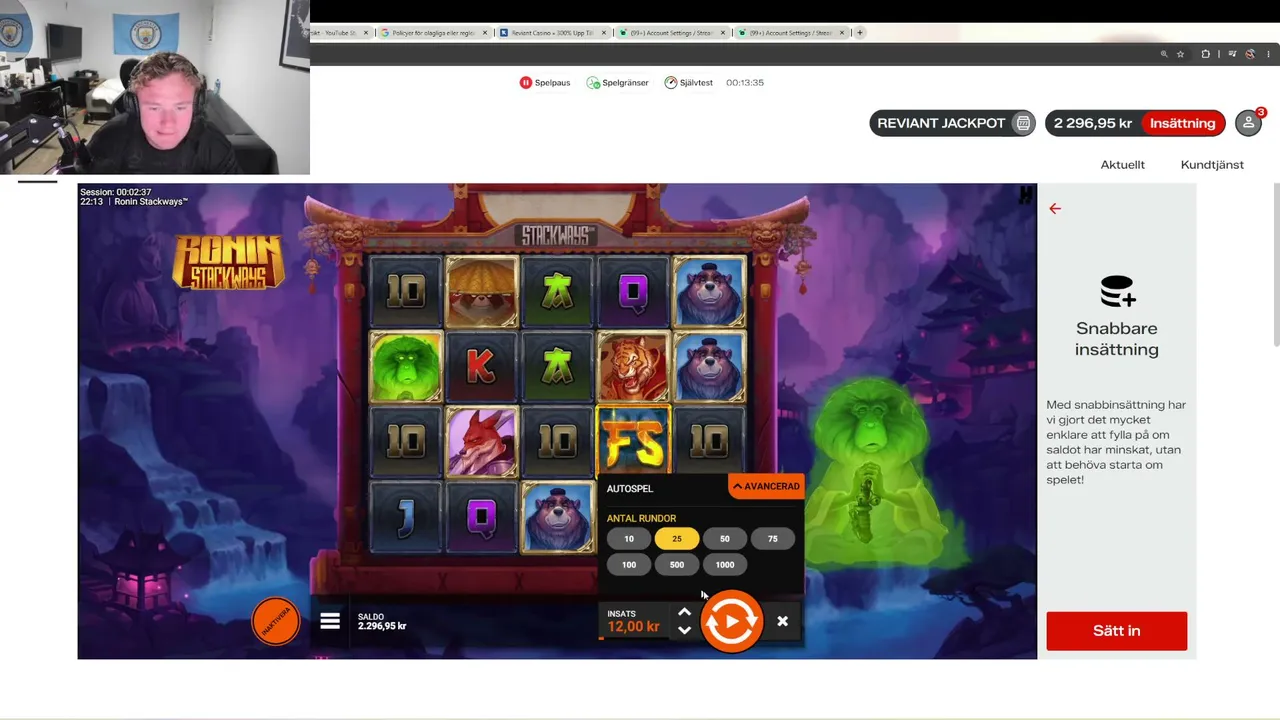Screen dimensions: 1280x720
Task: Switch to the Reviant Casino browser tab
Action: [553, 33]
